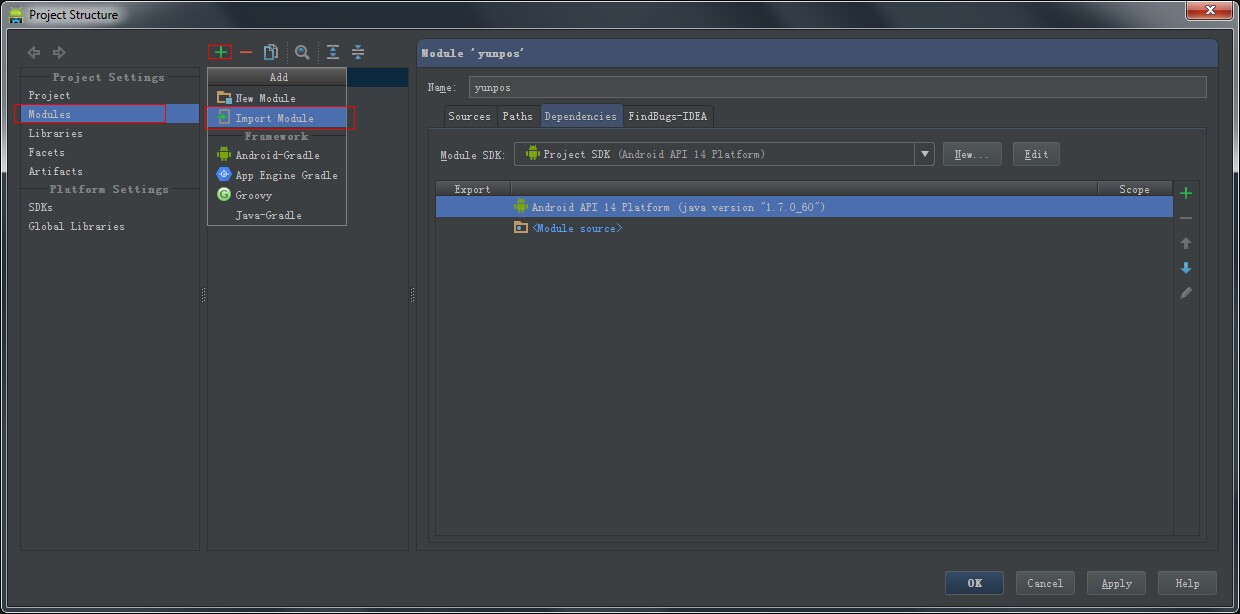Select Groovy framework entry
The width and height of the screenshot is (1240, 614).
click(x=277, y=195)
